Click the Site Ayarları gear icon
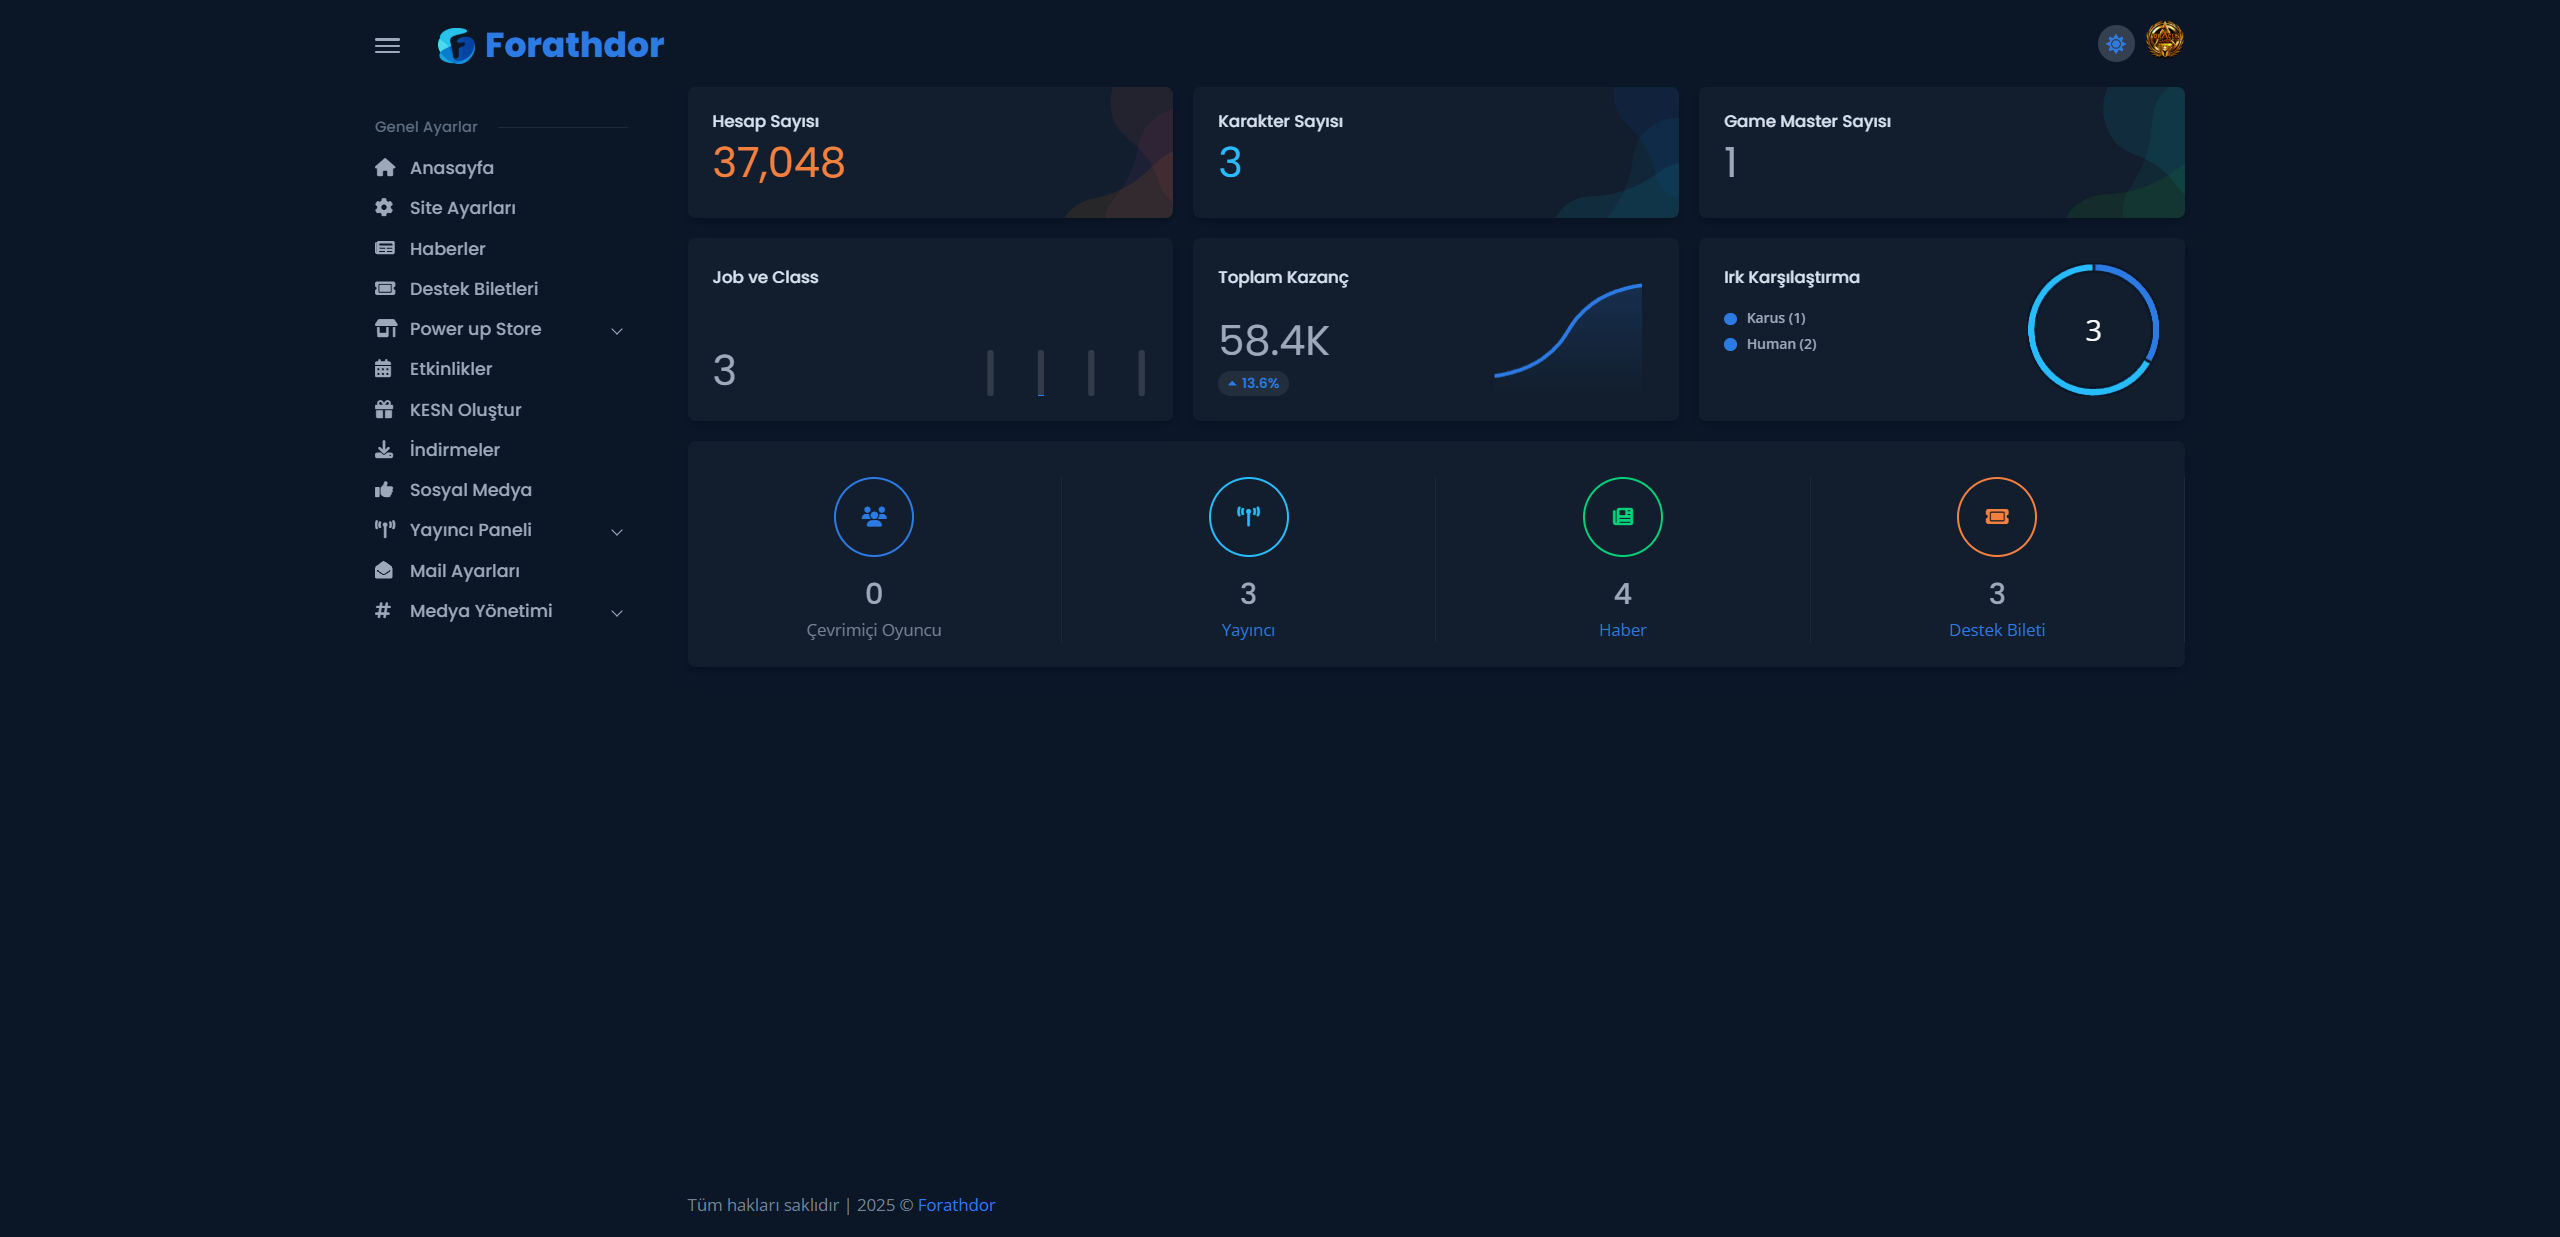 pyautogui.click(x=384, y=207)
